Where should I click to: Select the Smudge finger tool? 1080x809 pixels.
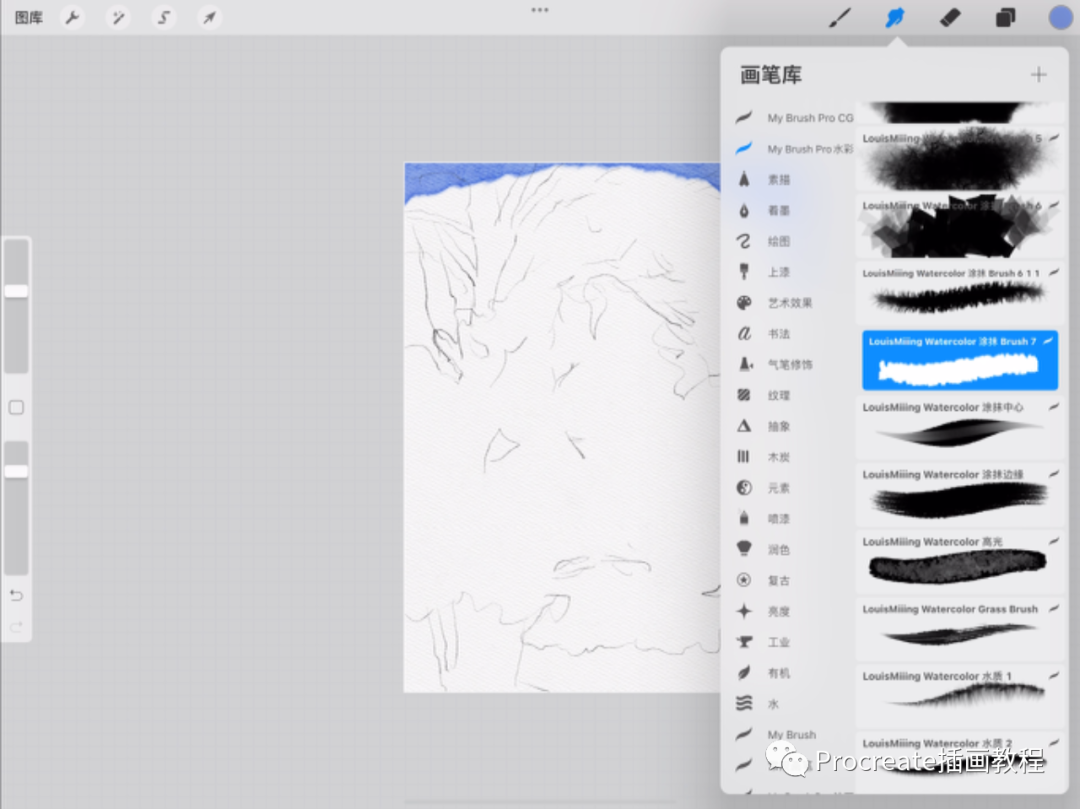(895, 17)
